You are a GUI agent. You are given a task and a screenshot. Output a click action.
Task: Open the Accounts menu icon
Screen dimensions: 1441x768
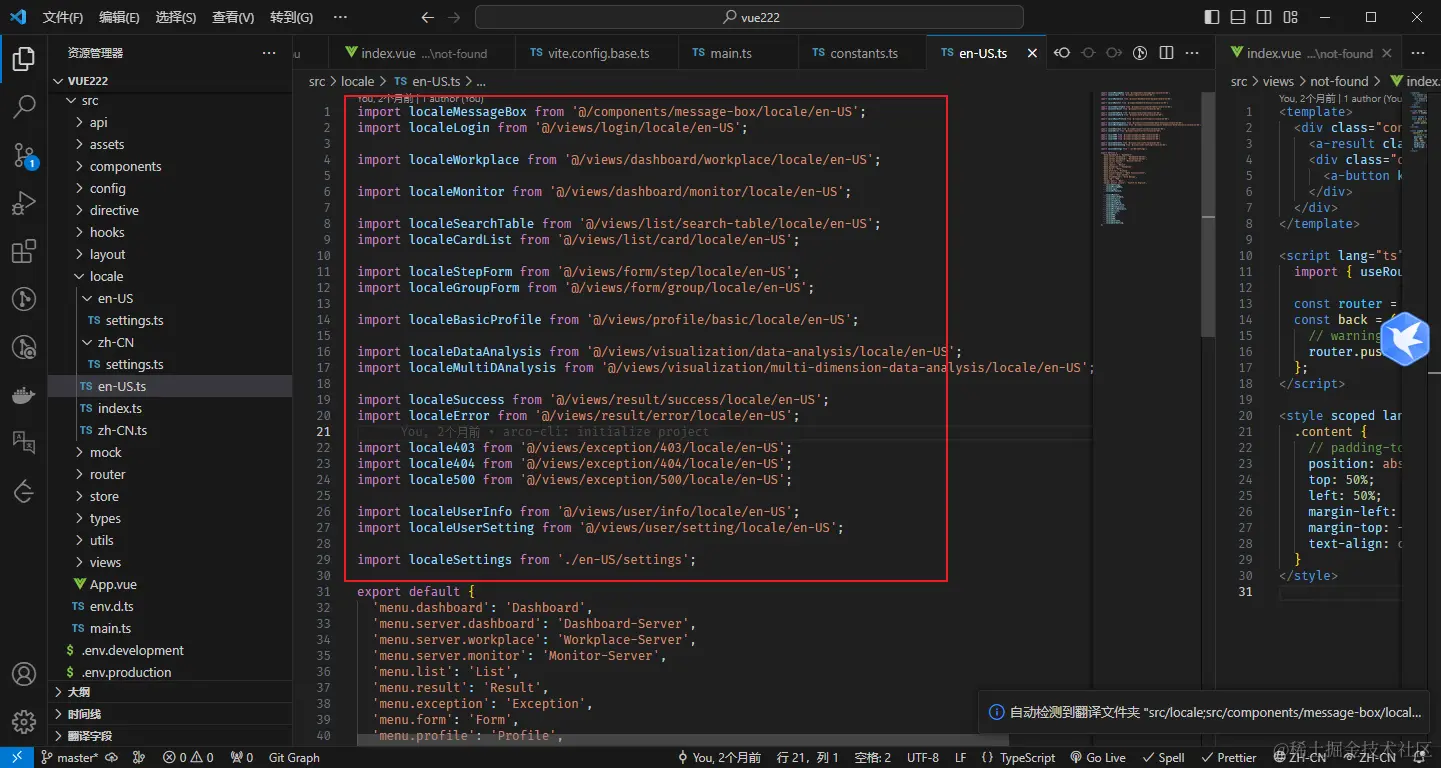click(x=24, y=675)
